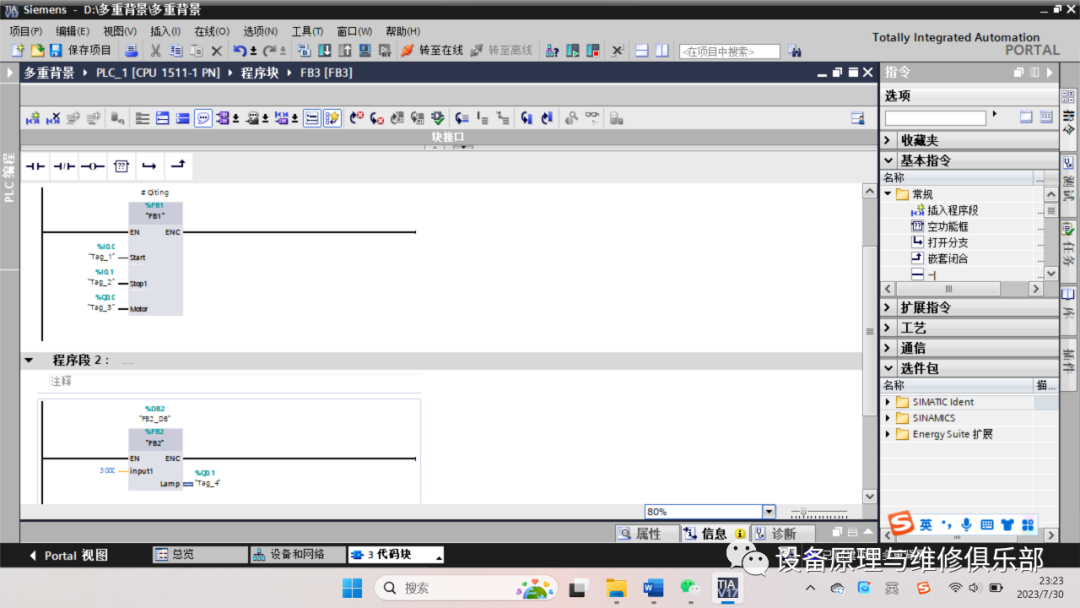Collapse the 程序段 2 network
Screen dimensions: 1080x608
click(29, 360)
